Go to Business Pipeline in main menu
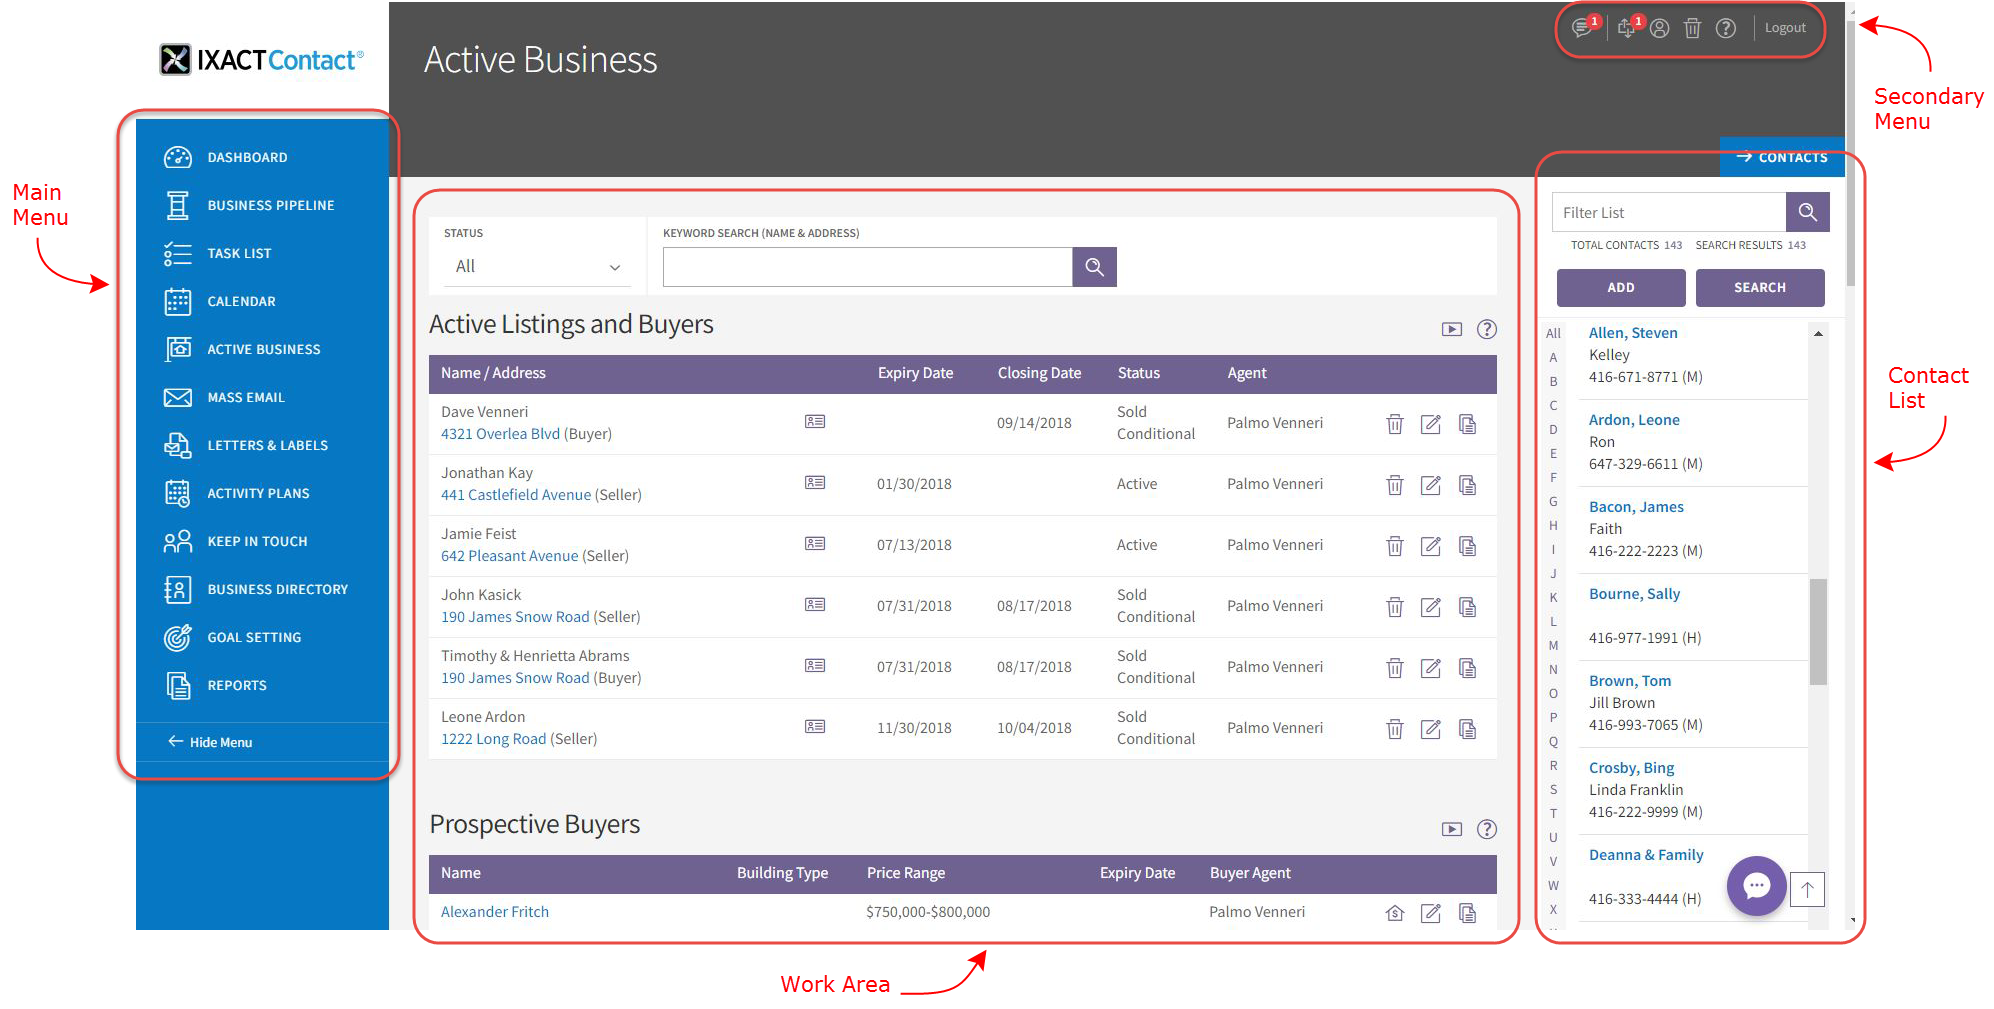1994x1009 pixels. (x=270, y=205)
